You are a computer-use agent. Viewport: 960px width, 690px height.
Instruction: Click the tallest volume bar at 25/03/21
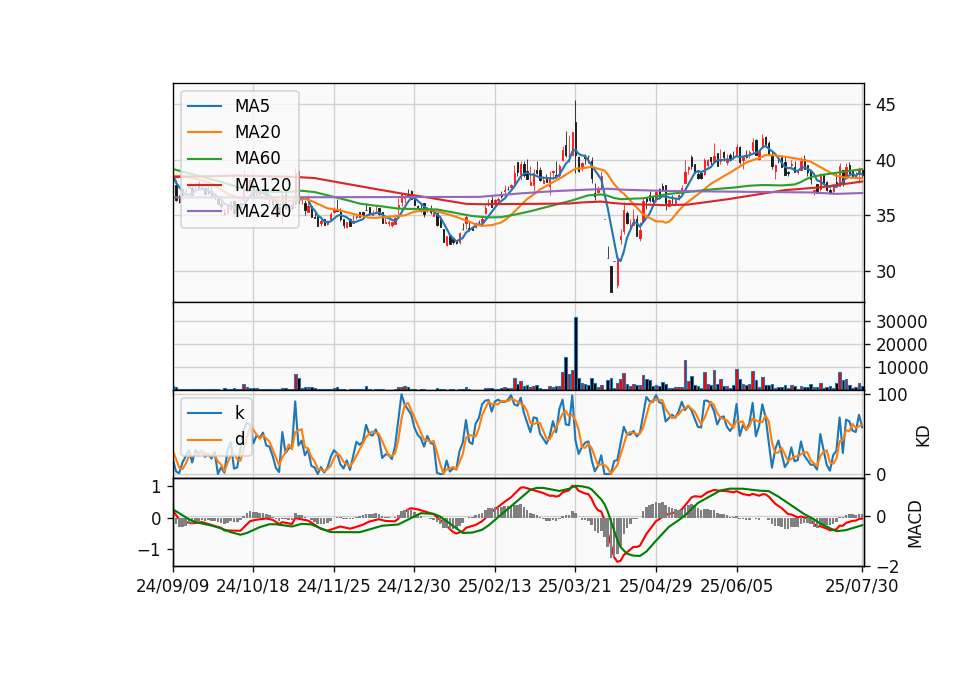tap(576, 353)
